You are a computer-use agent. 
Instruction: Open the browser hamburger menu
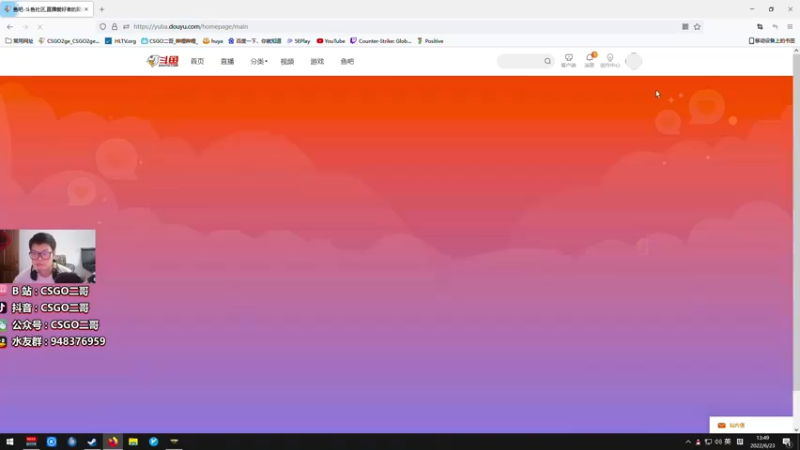tap(790, 27)
